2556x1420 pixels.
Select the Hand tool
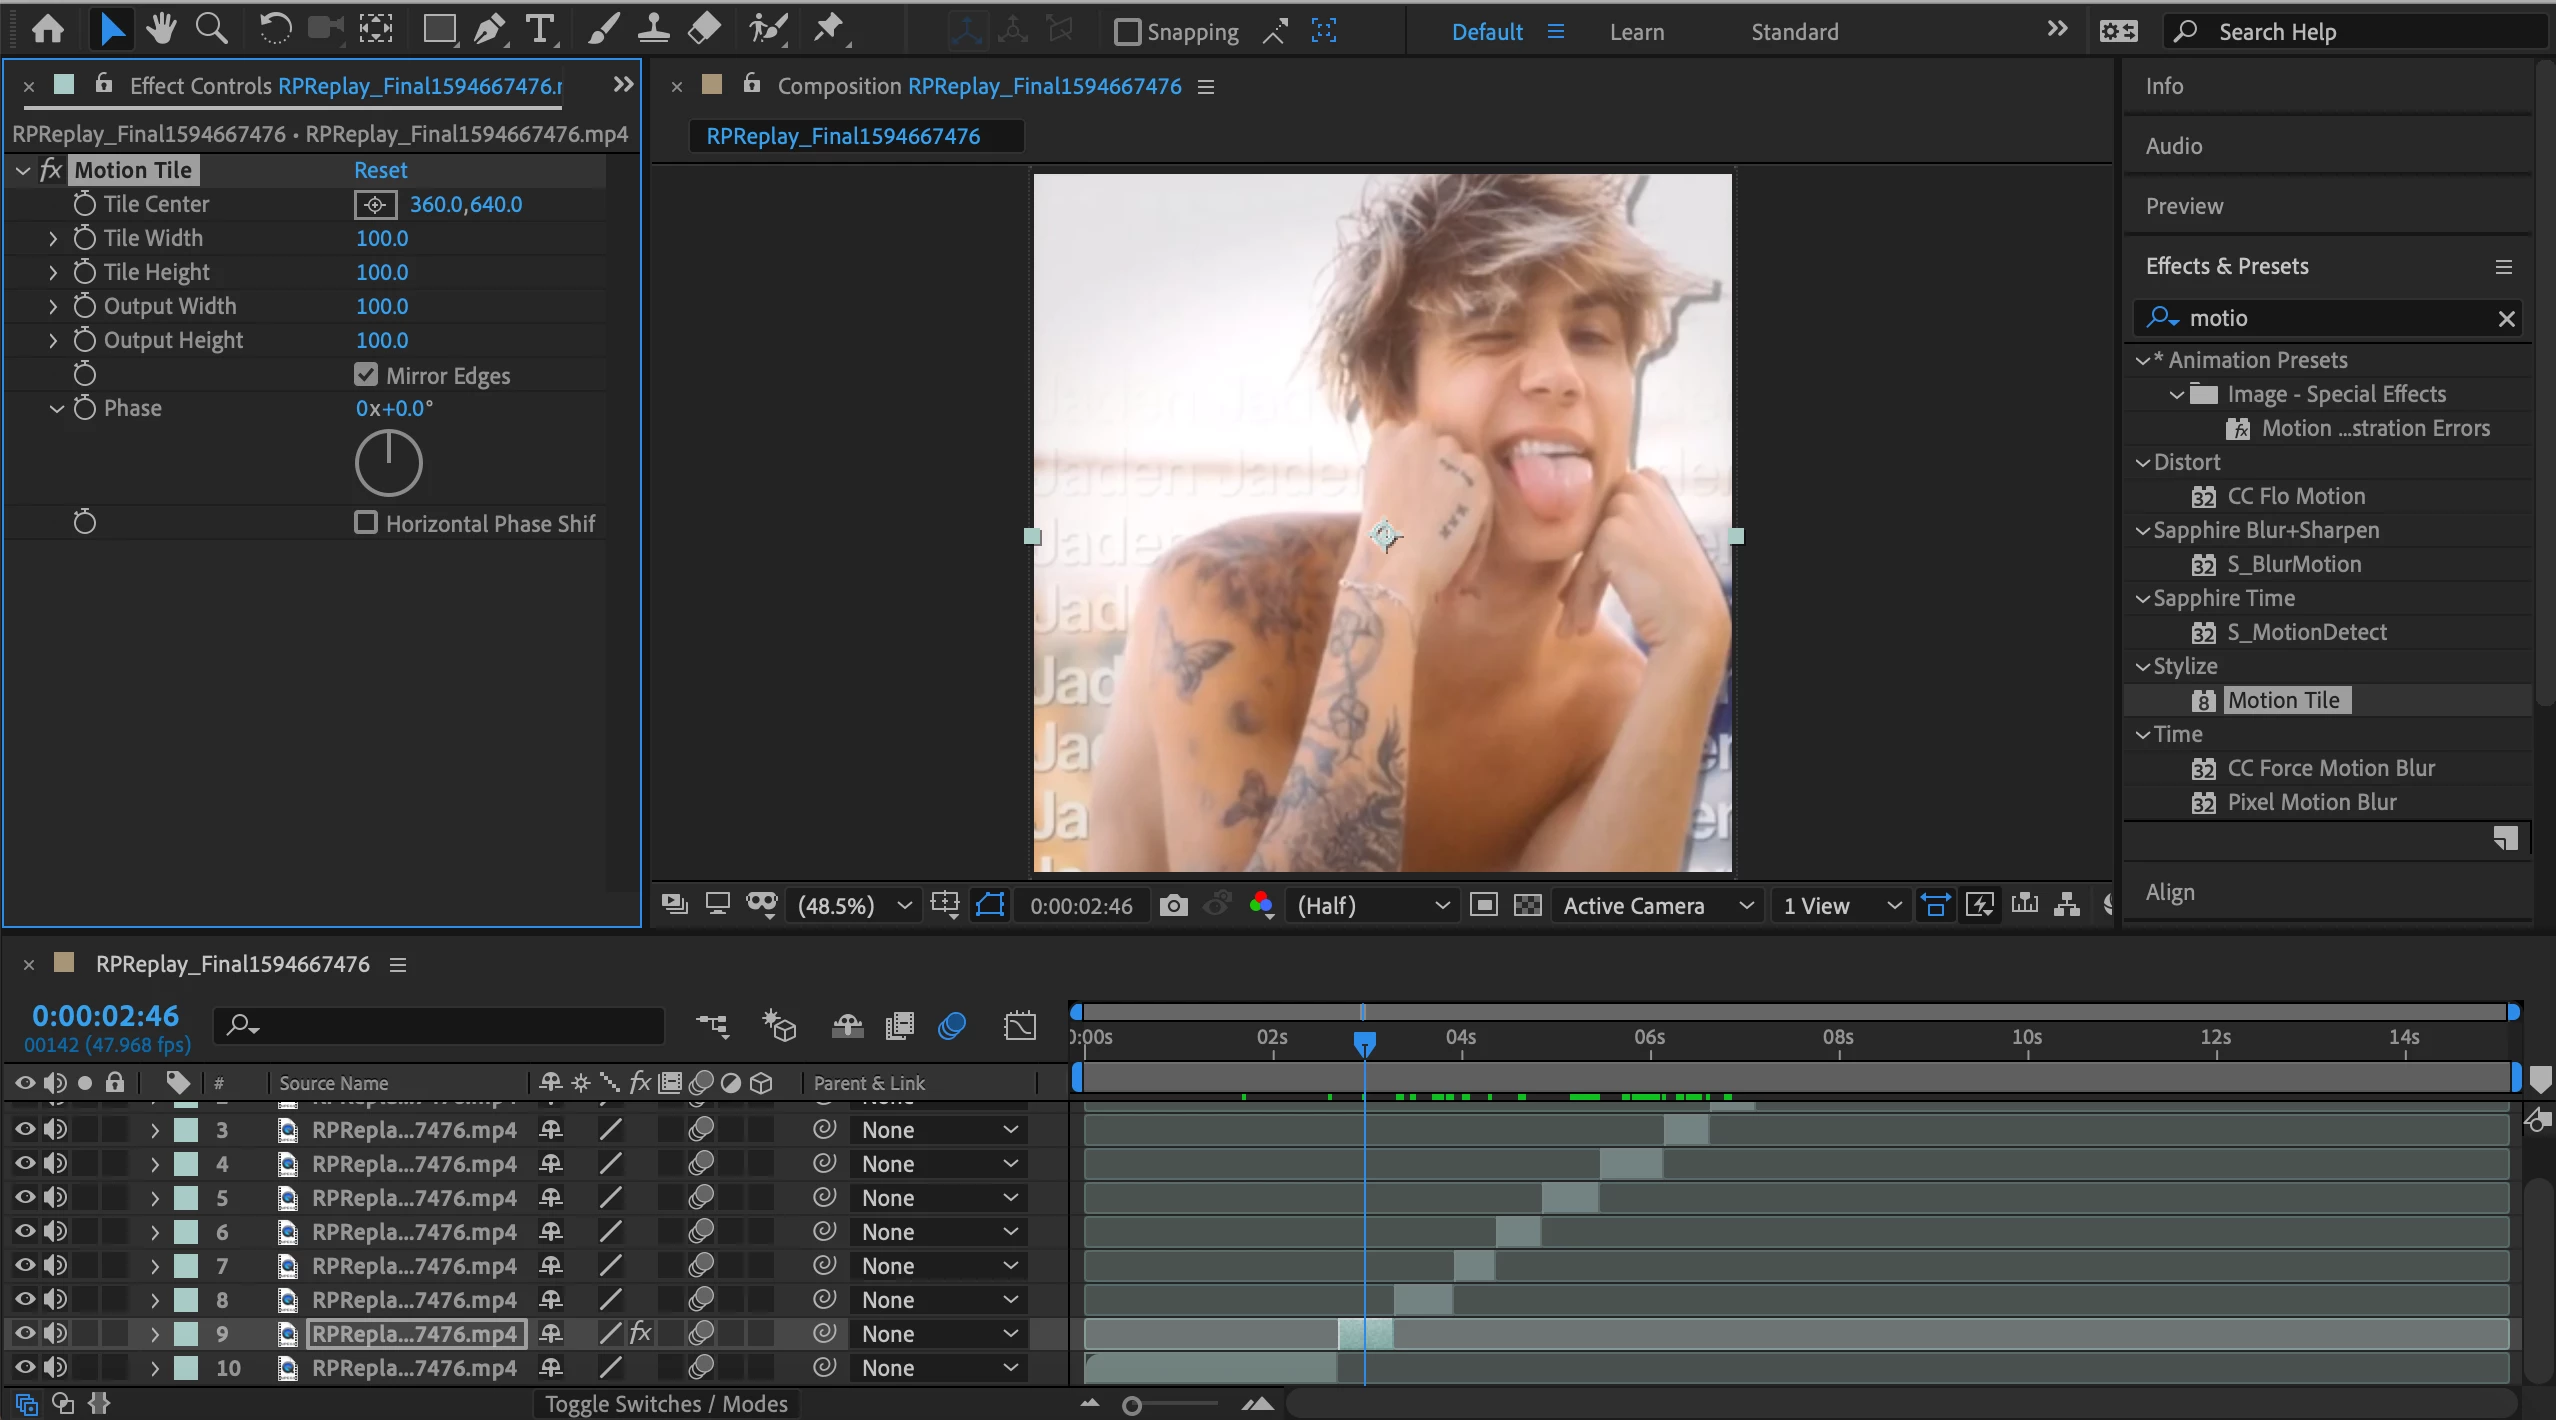coord(160,29)
